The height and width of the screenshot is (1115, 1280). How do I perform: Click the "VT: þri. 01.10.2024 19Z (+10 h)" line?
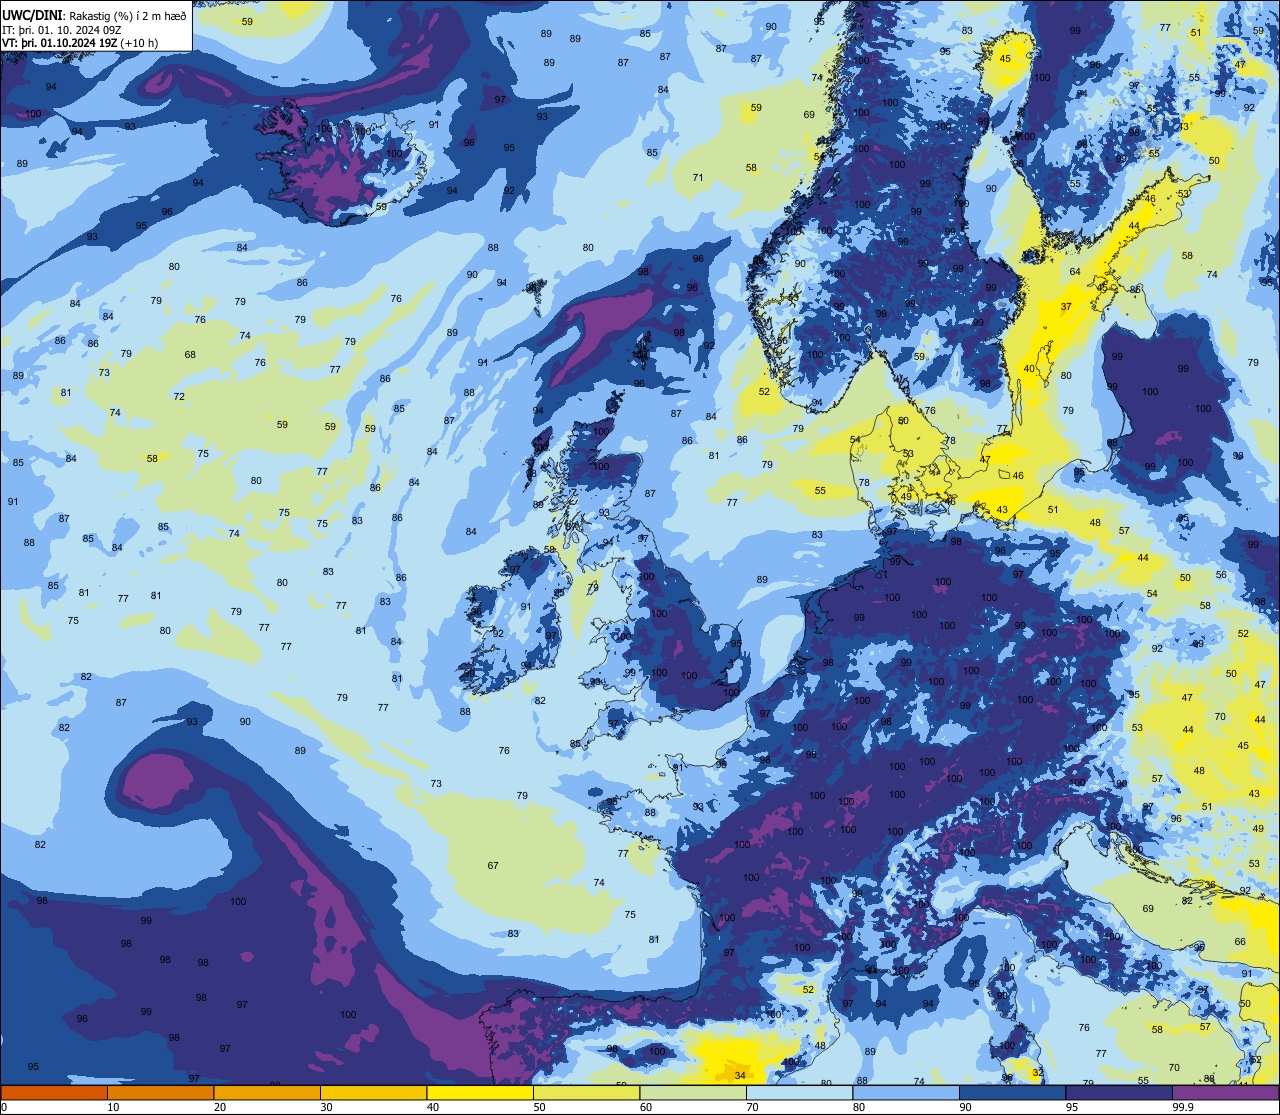81,44
